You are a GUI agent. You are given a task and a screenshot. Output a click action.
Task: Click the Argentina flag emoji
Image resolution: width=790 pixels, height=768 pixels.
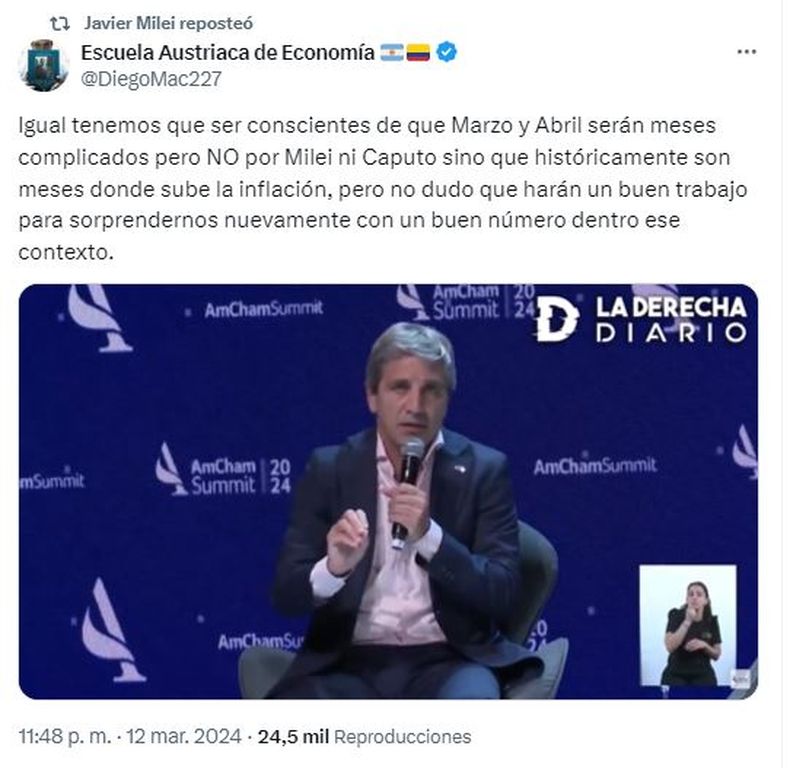pyautogui.click(x=391, y=52)
